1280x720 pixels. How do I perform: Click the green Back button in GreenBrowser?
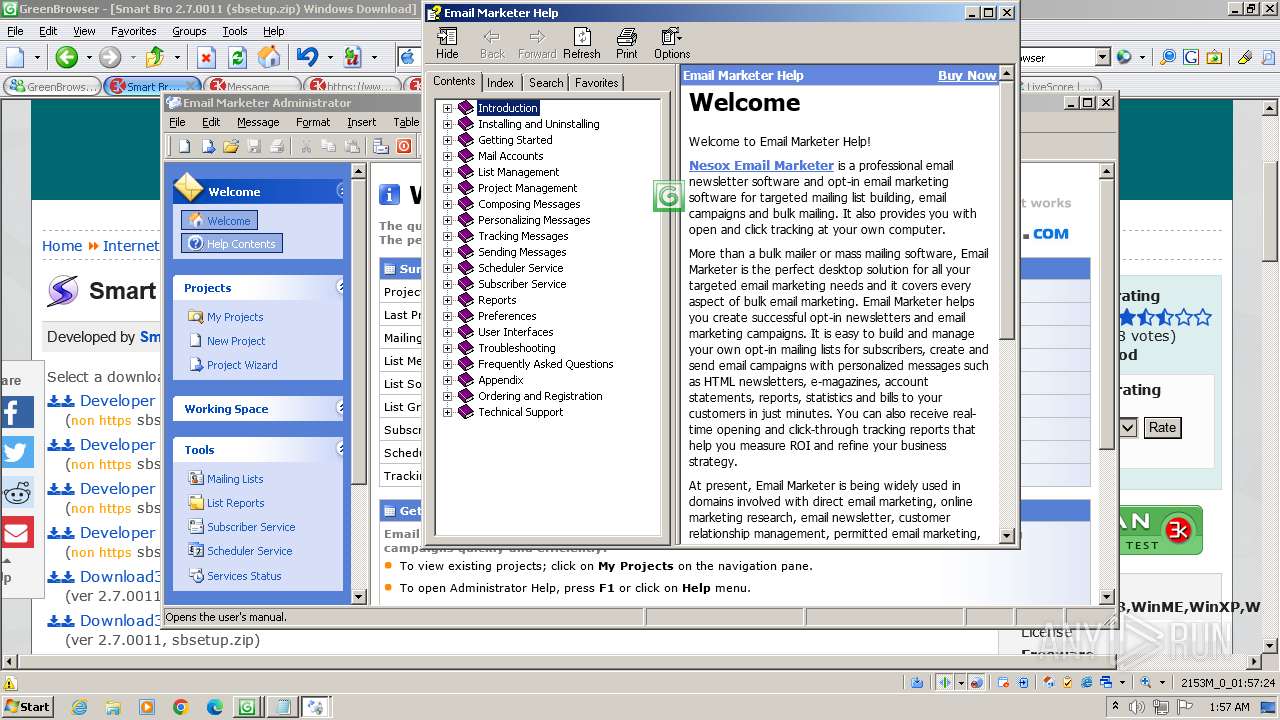point(66,57)
